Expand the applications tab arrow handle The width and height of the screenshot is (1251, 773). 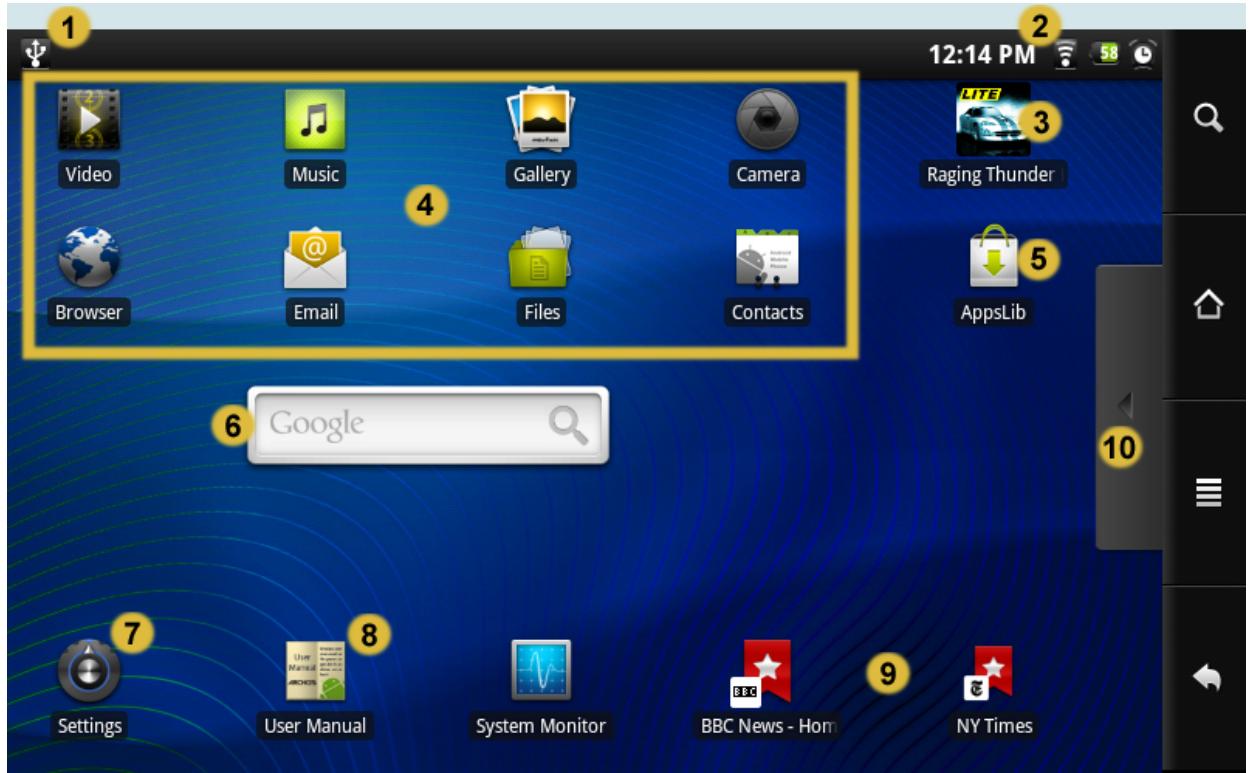1129,406
